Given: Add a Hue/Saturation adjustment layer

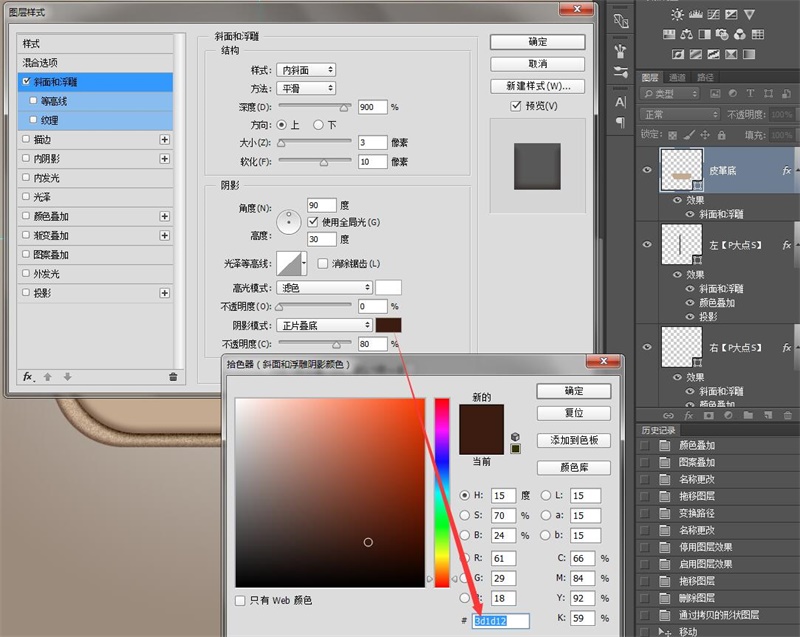Looking at the screenshot, I should 669,34.
